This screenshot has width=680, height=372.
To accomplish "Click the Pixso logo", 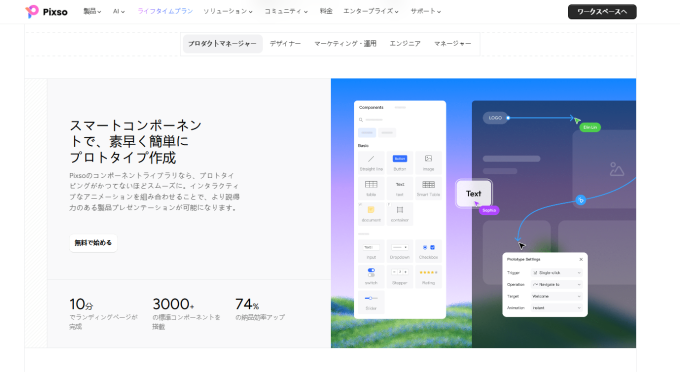I will (46, 12).
